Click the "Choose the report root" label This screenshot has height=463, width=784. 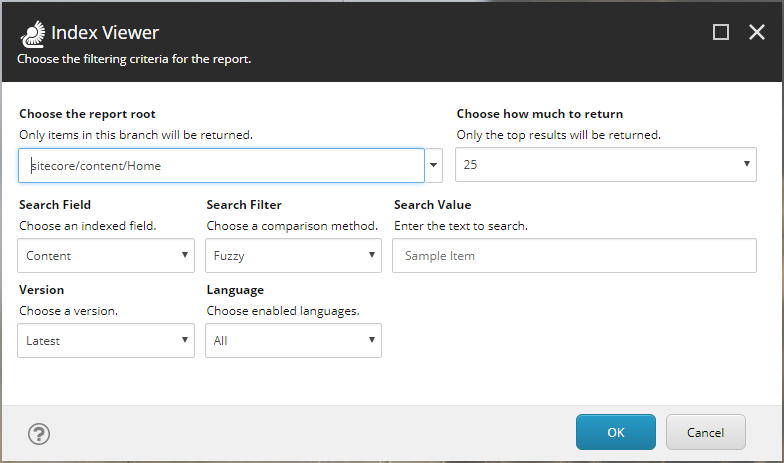click(87, 114)
